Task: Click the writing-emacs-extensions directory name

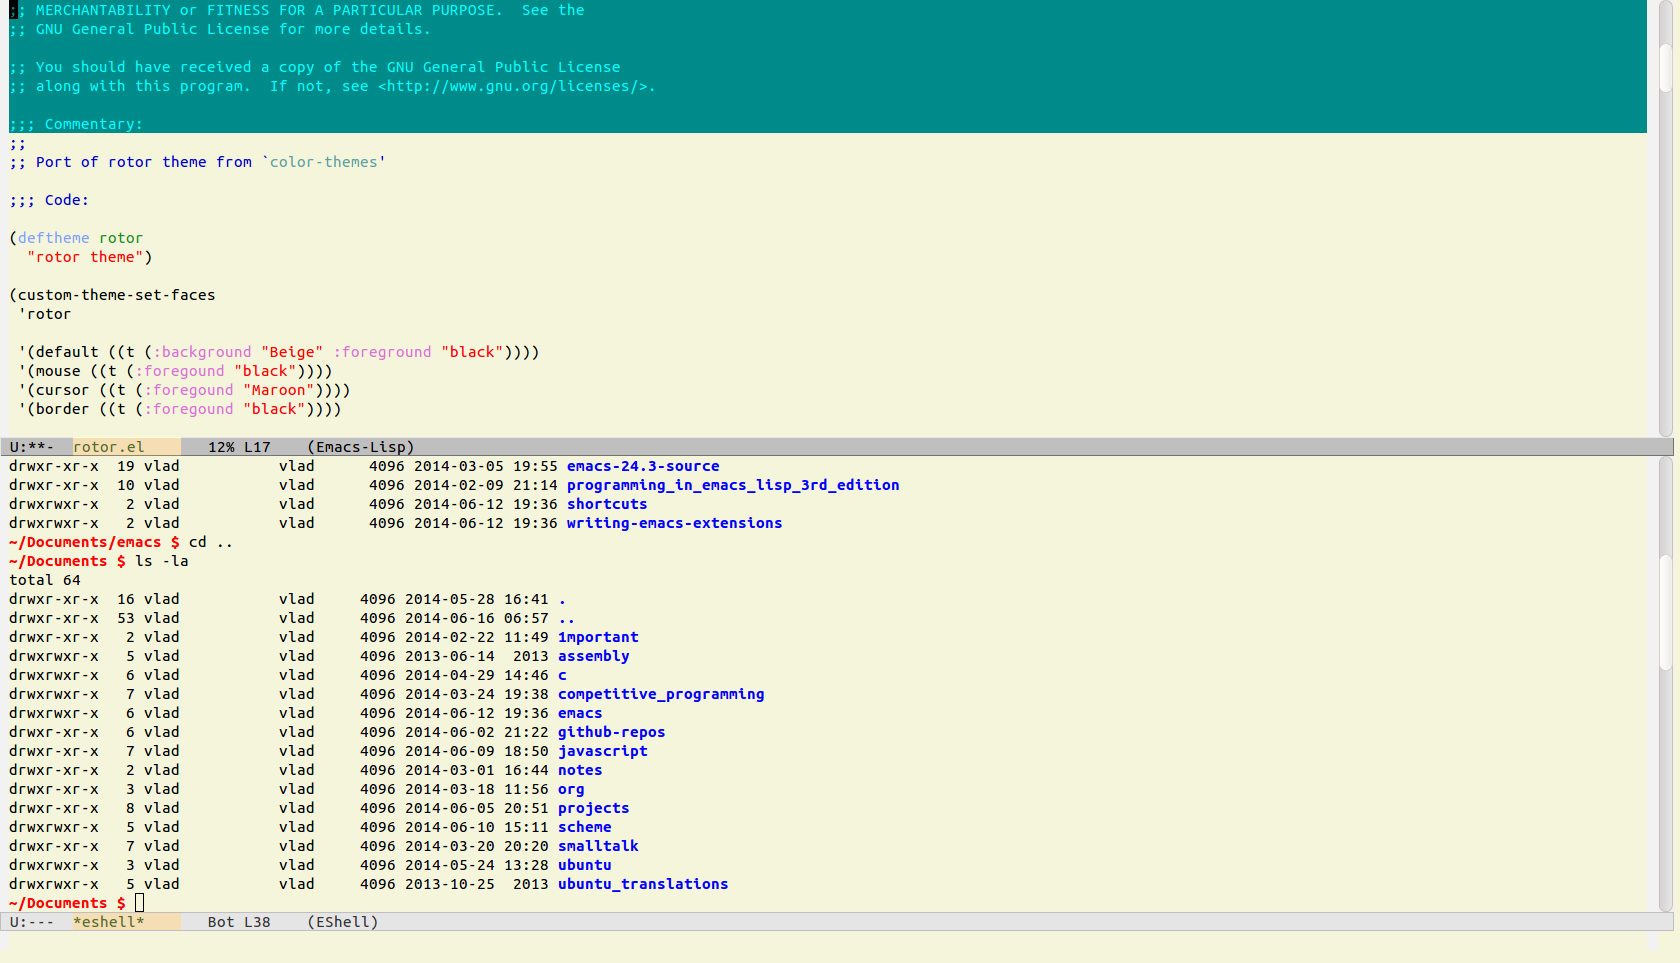Action: (x=674, y=523)
